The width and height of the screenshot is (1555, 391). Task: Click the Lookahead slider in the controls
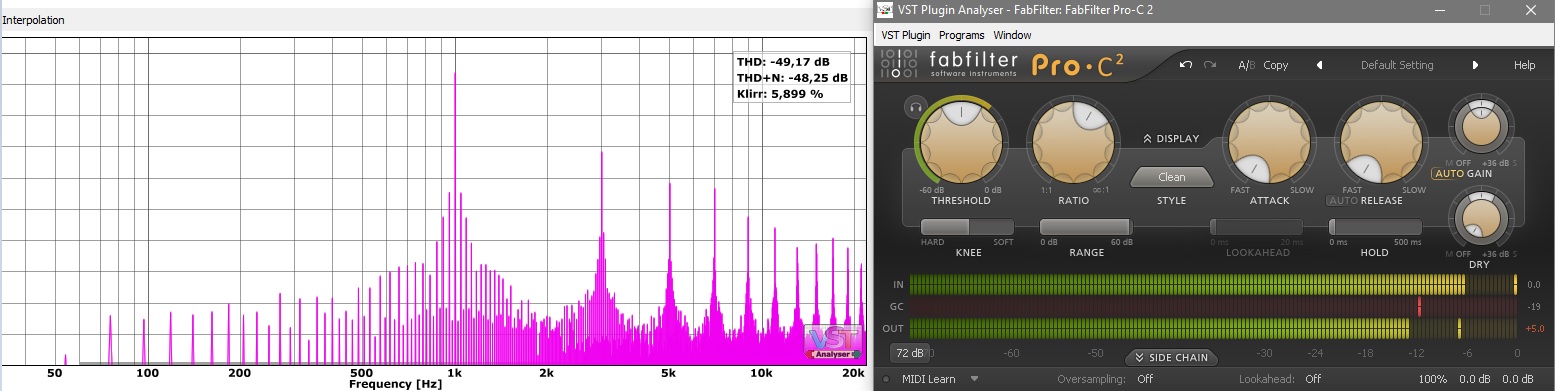click(x=1256, y=228)
